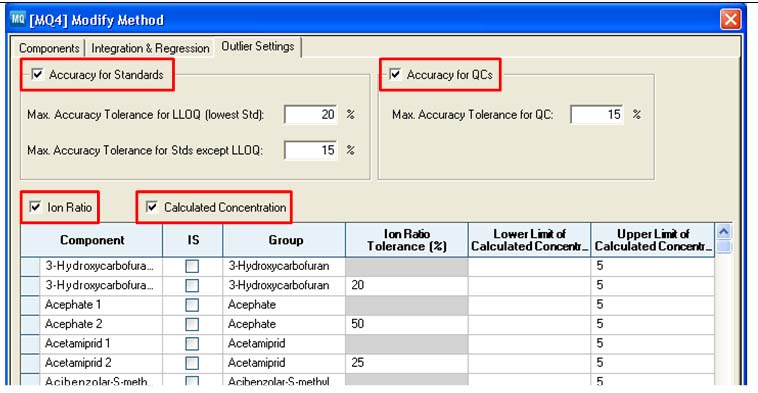Click the Component column header
Viewport: 758px width, 393px height.
pyautogui.click(x=92, y=240)
